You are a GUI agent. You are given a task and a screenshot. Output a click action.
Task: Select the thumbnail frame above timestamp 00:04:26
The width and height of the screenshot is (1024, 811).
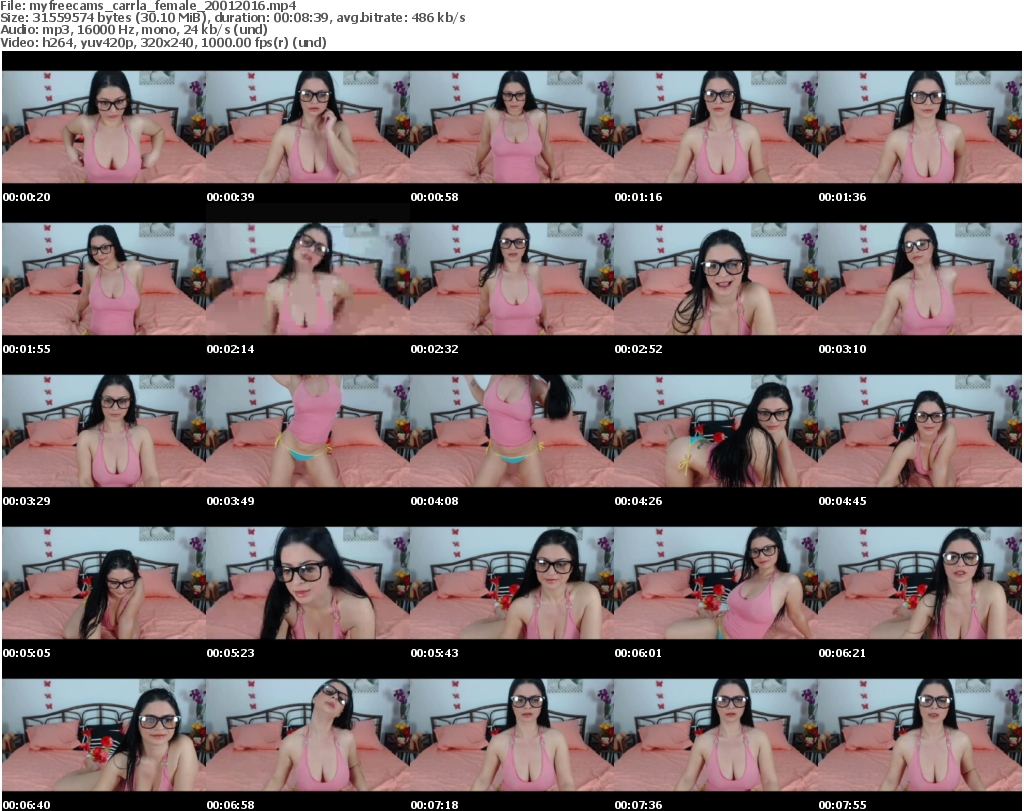(x=716, y=431)
